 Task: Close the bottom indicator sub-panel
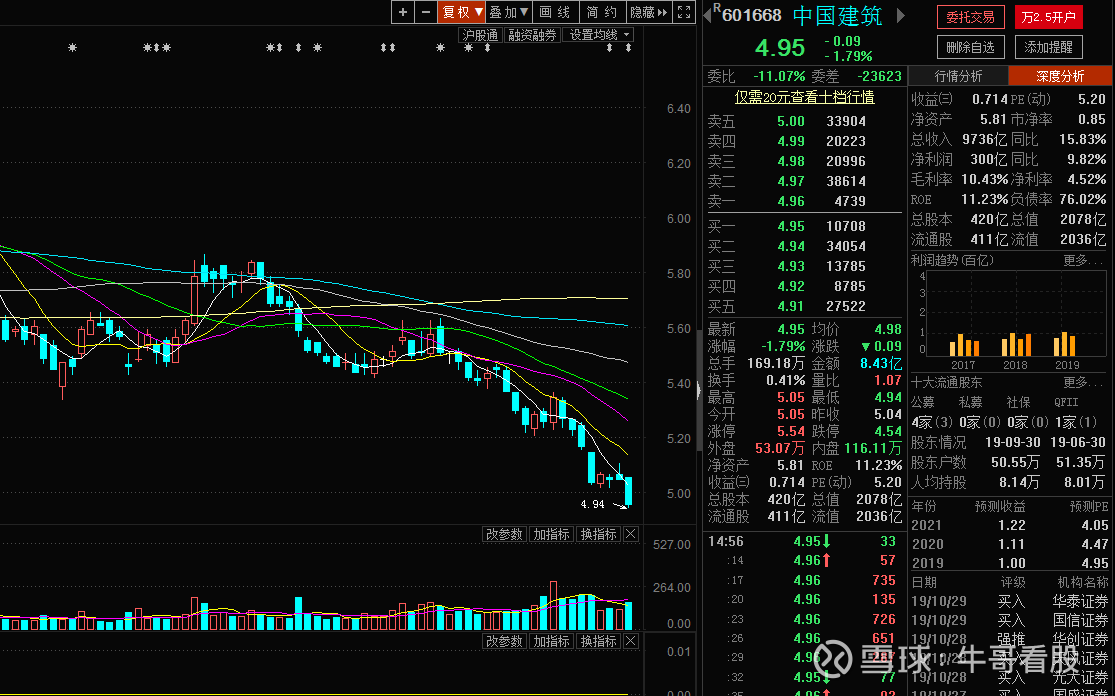click(630, 641)
